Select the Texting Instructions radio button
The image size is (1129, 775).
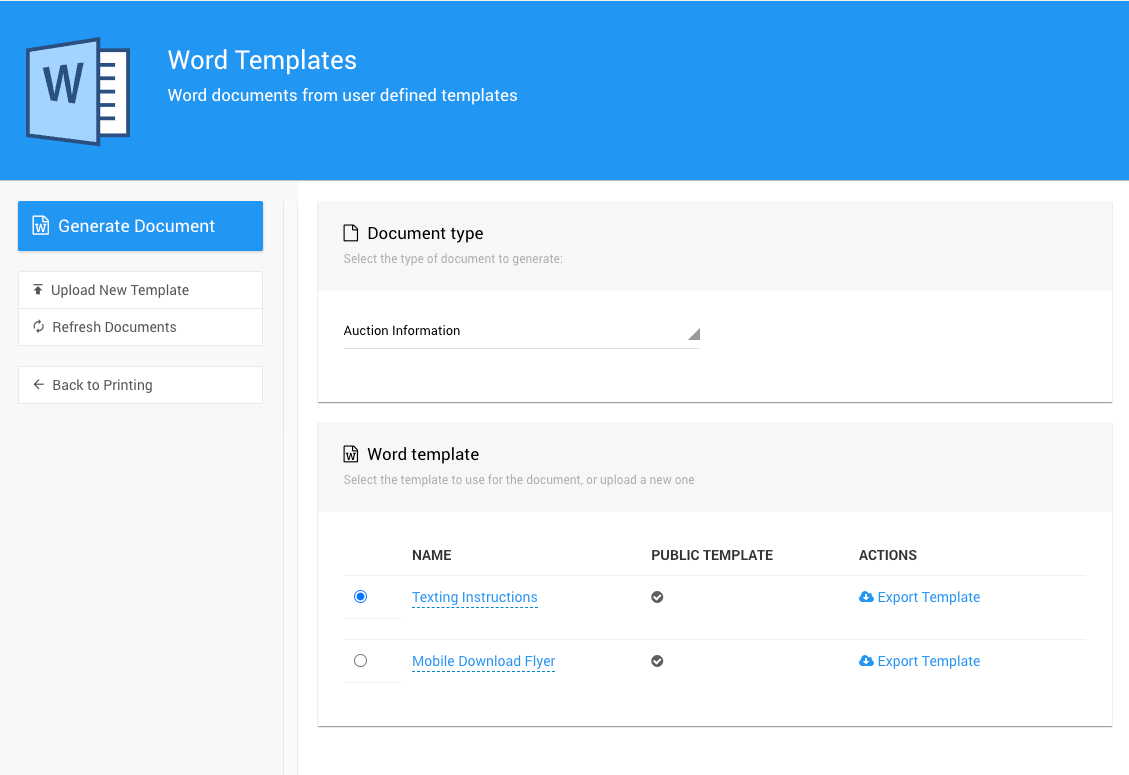click(x=361, y=597)
